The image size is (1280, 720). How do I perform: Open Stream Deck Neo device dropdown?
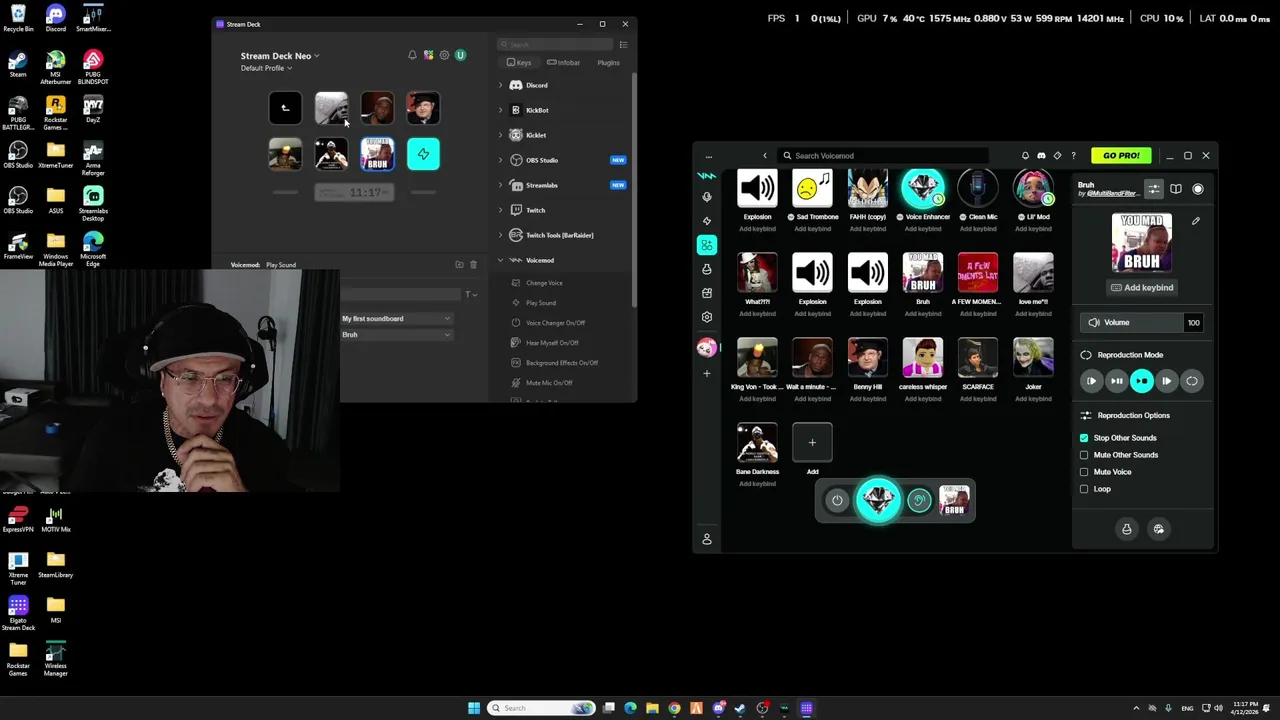tap(280, 56)
